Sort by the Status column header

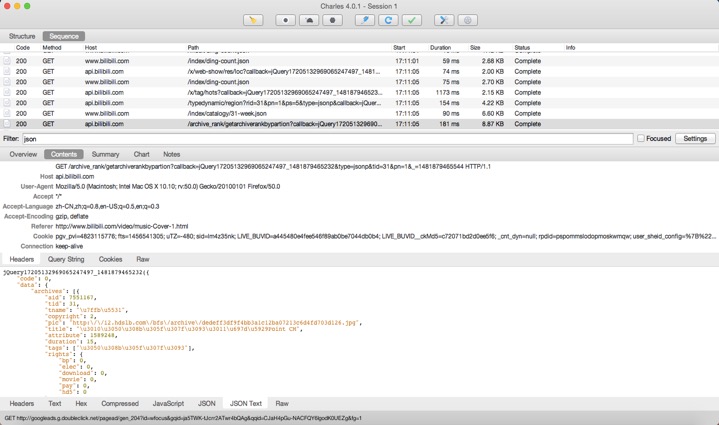click(522, 48)
